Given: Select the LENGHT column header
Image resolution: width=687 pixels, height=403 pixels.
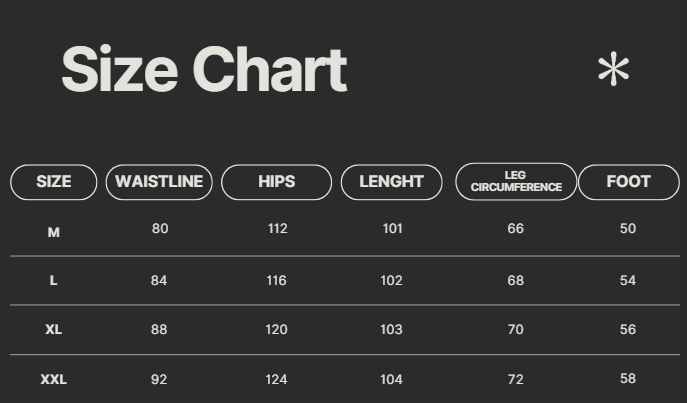Looking at the screenshot, I should tap(391, 182).
